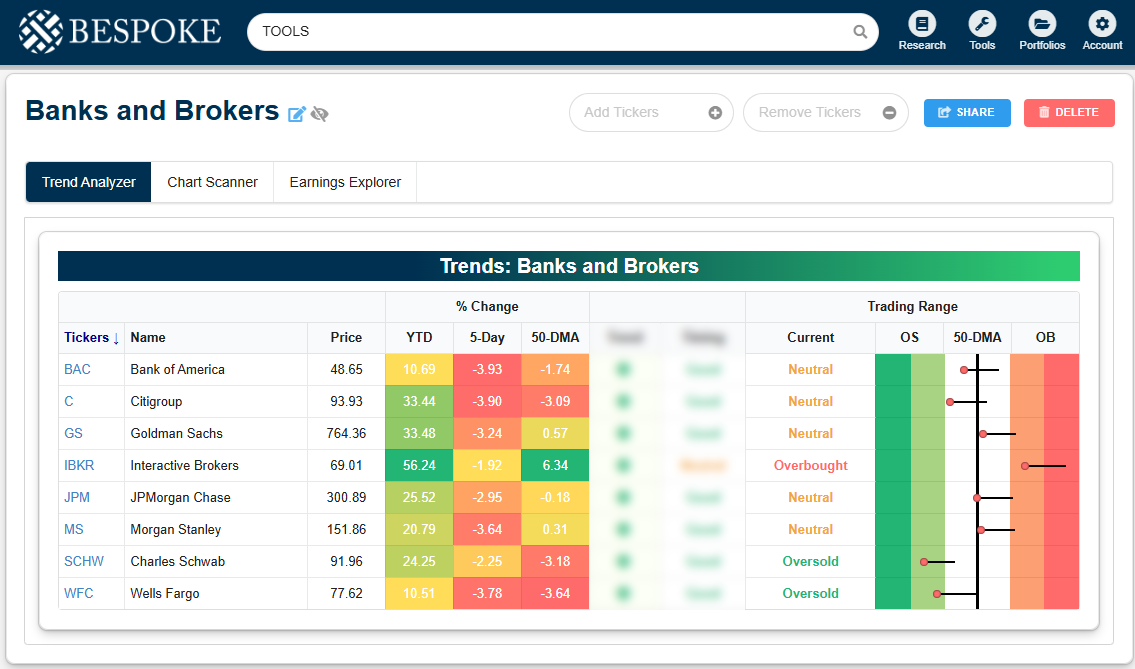Image resolution: width=1135 pixels, height=669 pixels.
Task: Open the IBKR ticker link
Action: coord(80,466)
